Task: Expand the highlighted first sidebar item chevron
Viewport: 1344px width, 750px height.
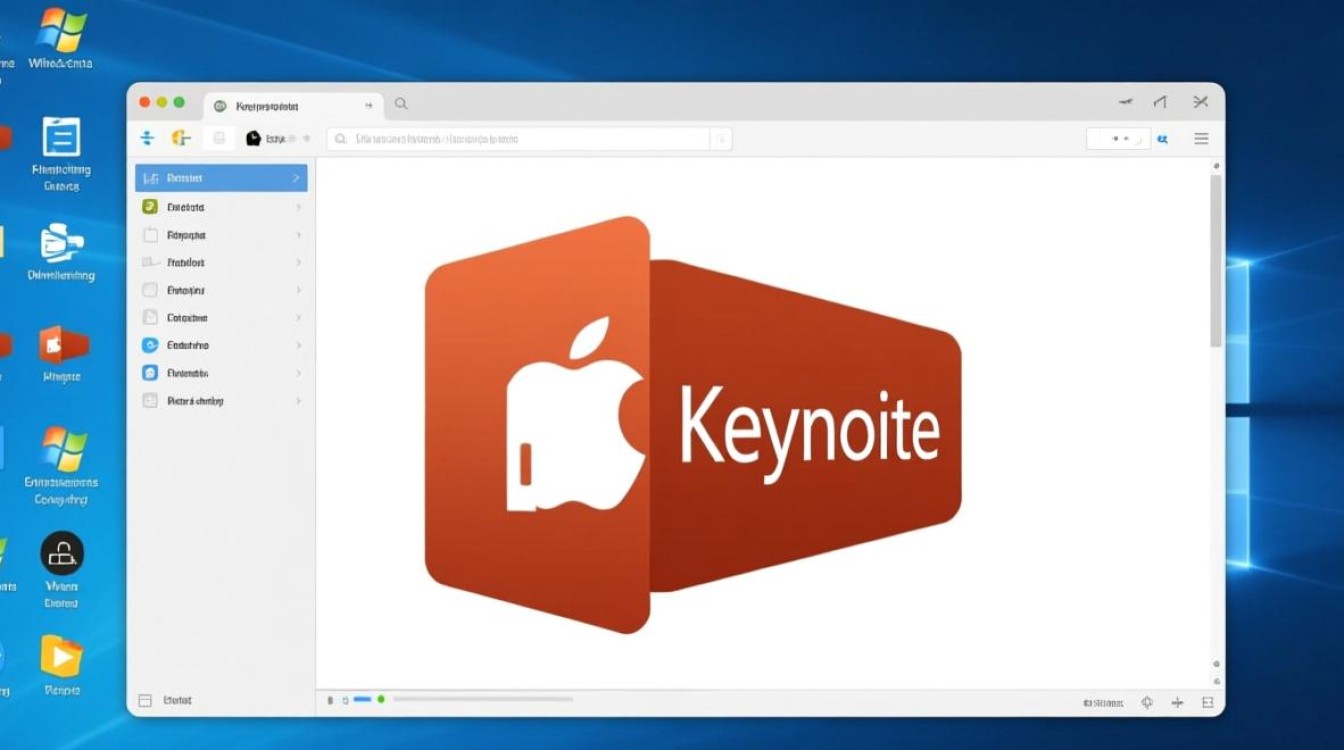Action: point(296,178)
